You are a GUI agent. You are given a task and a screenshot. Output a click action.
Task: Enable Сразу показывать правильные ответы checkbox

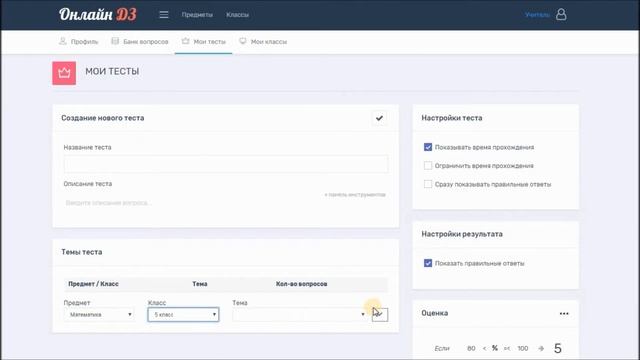(428, 184)
